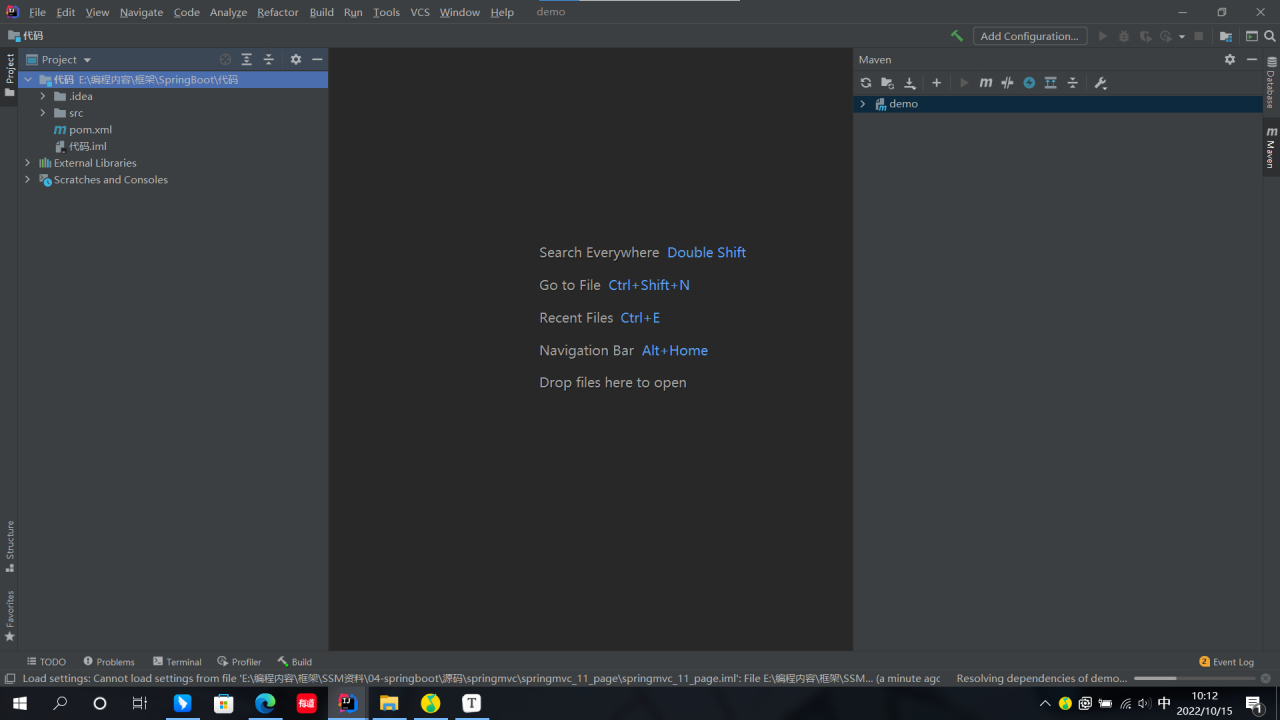Expand the .idea folder

point(43,96)
